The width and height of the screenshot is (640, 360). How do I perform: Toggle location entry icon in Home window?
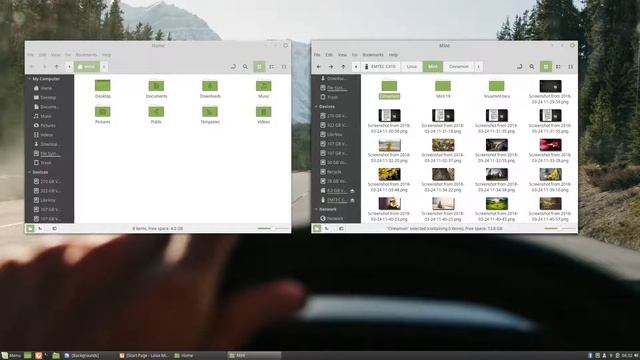(233, 67)
